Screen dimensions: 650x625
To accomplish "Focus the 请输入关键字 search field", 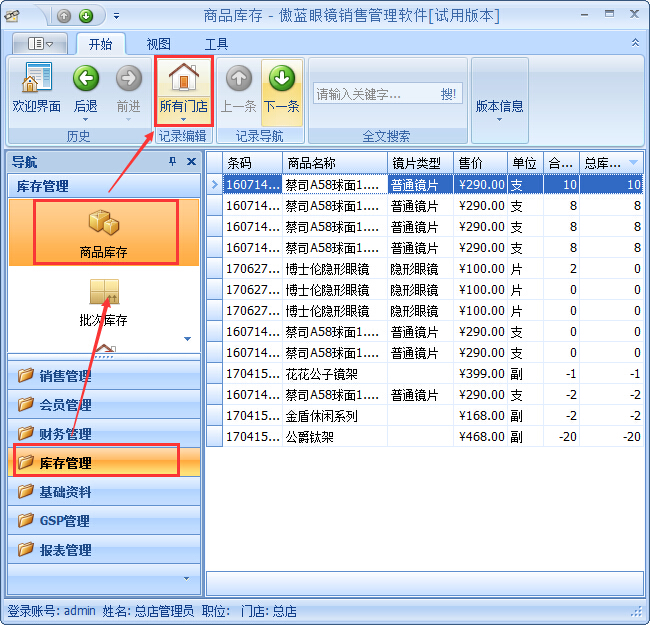I will pyautogui.click(x=375, y=94).
